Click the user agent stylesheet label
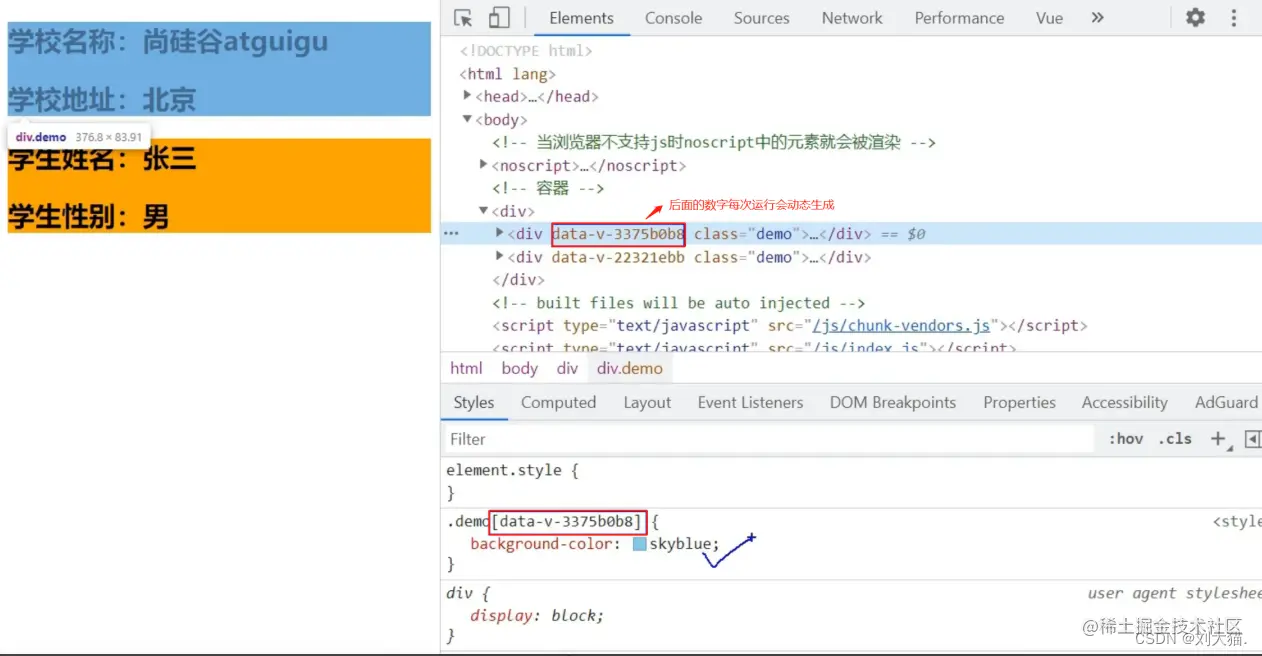The image size is (1262, 656). [1175, 593]
